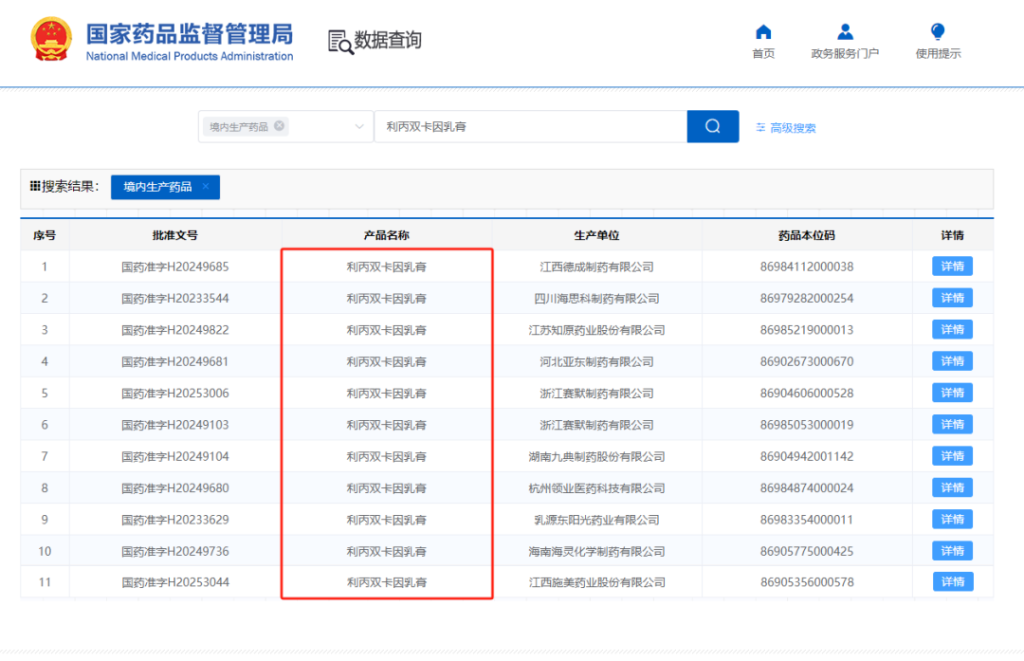Screen dimensions: 1024x661
Task: Click drug code 86904606000528
Action: pyautogui.click(x=807, y=393)
